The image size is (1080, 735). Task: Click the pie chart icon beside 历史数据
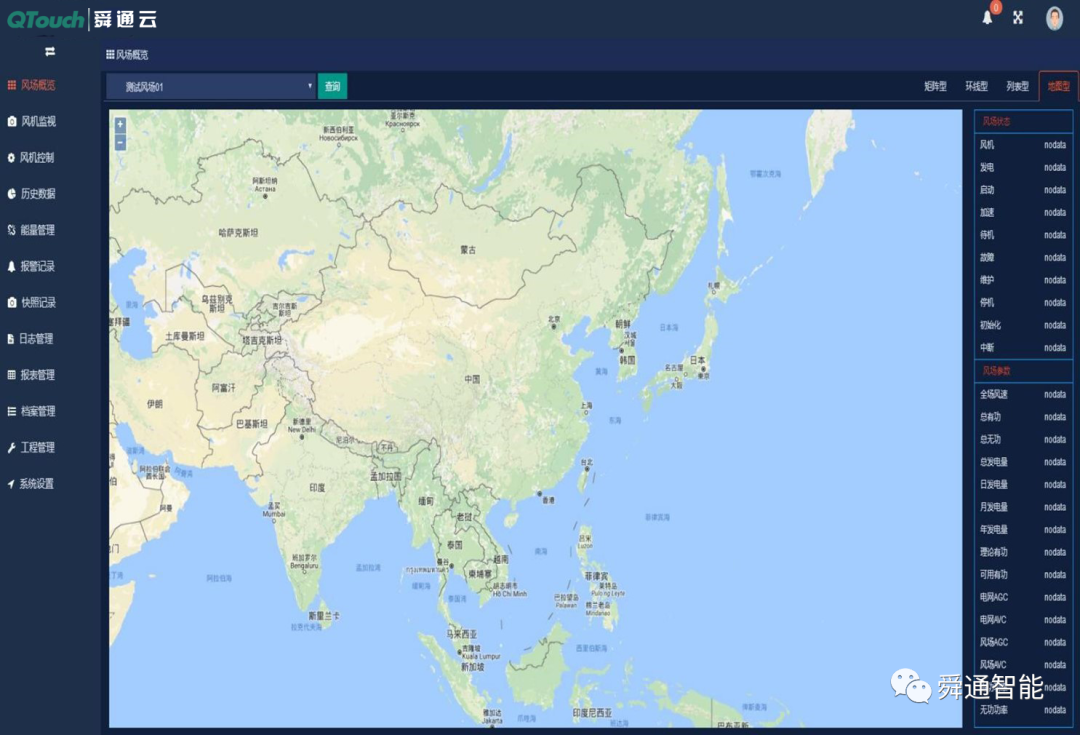pos(12,194)
